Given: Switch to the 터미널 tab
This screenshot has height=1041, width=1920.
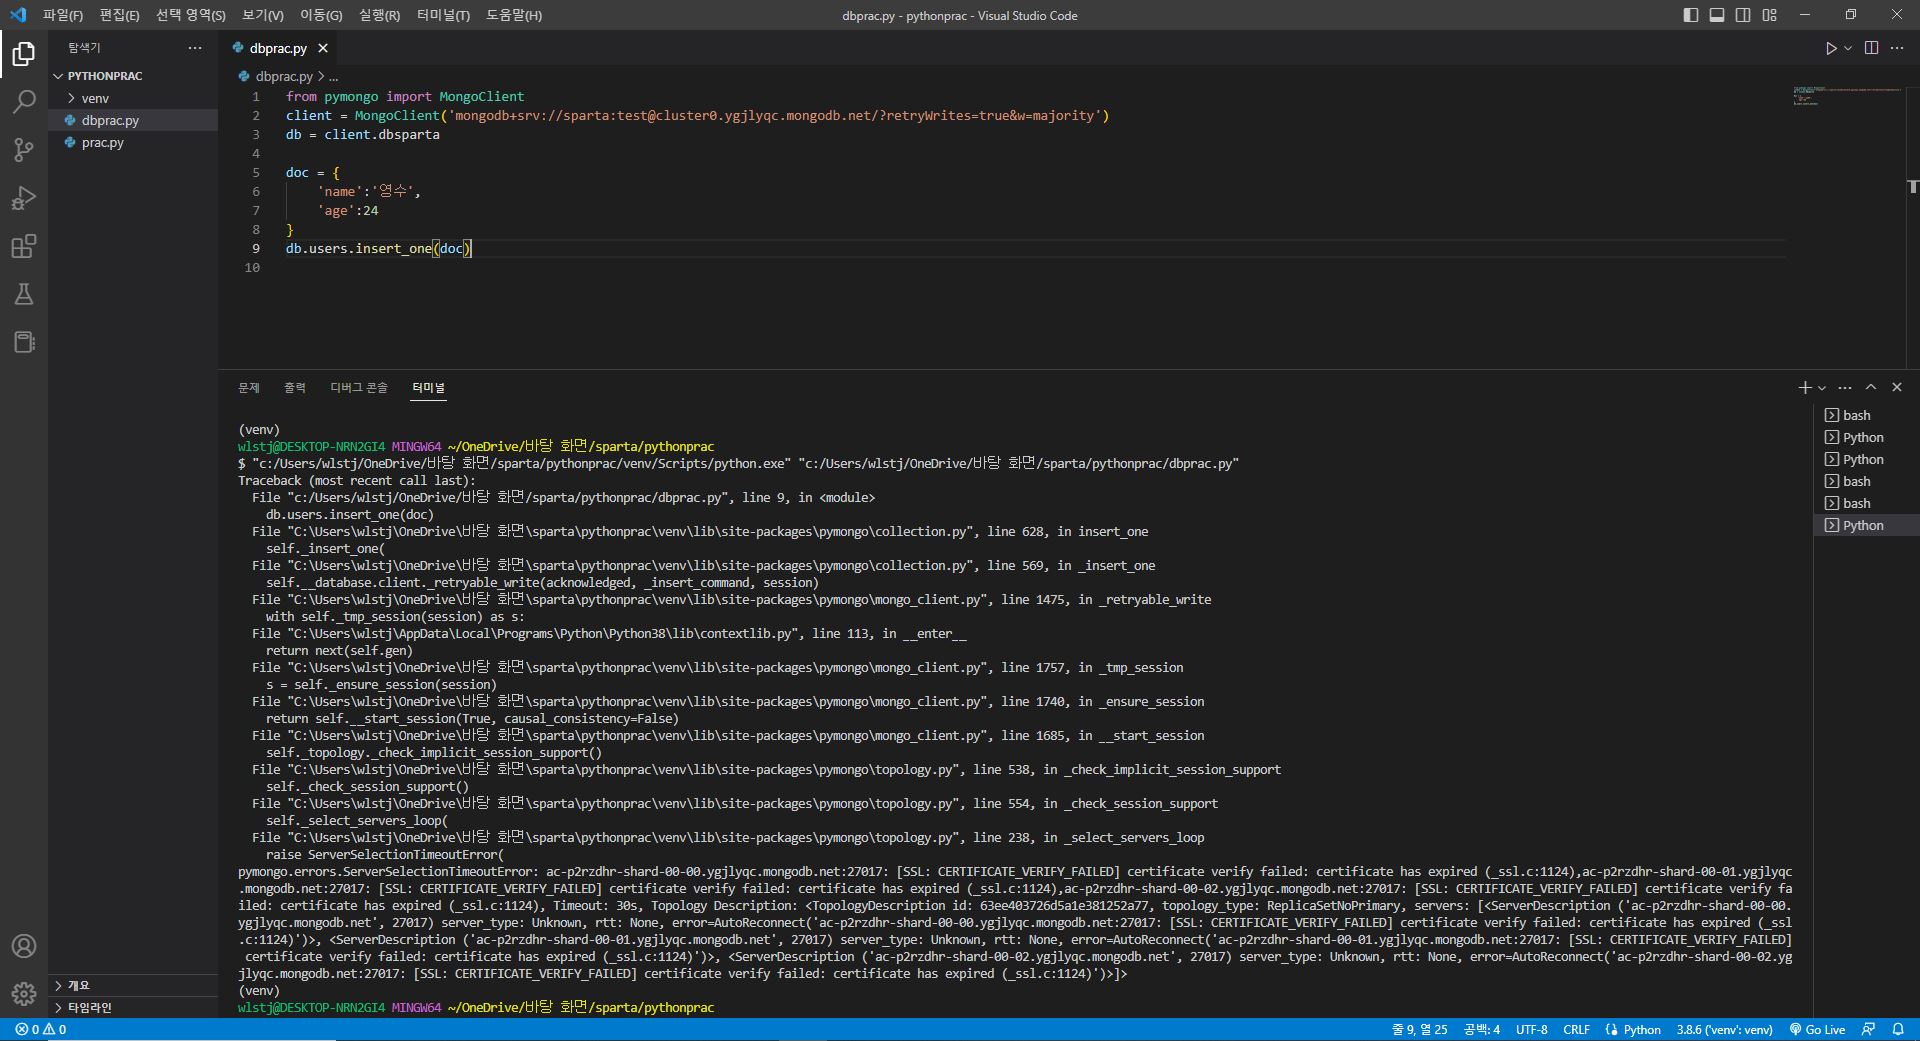Looking at the screenshot, I should 429,387.
